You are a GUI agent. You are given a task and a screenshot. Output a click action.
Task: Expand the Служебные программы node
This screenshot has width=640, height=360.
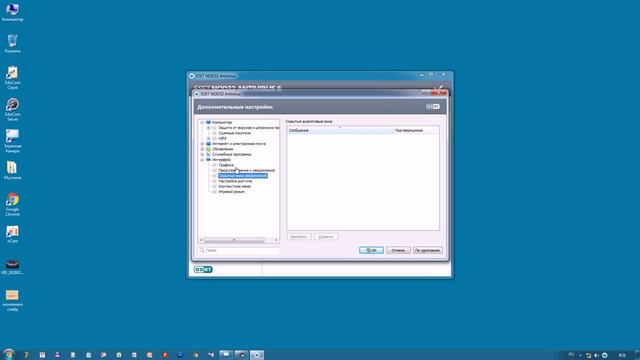tap(202, 154)
